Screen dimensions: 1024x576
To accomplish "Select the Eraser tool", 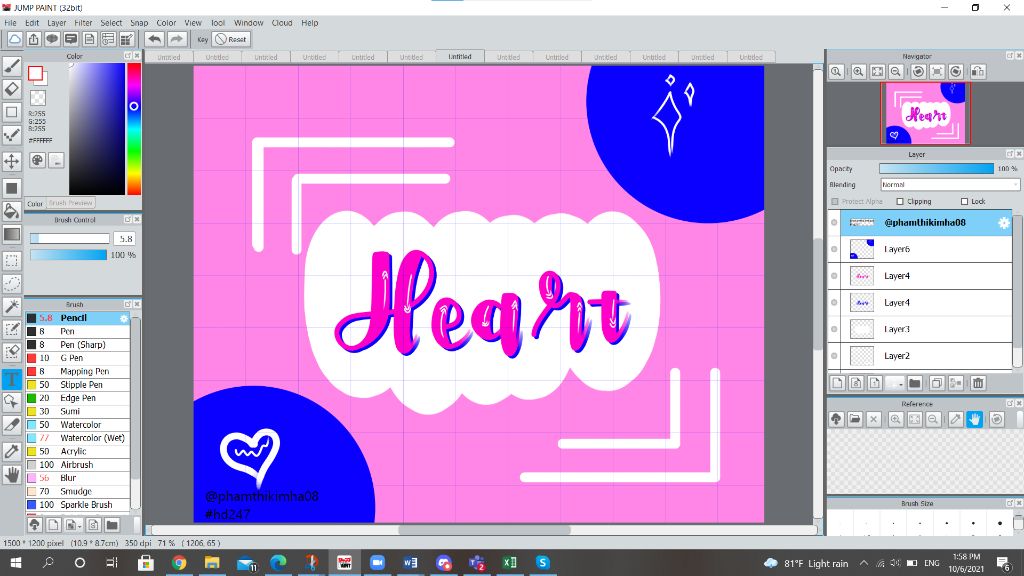I will (x=12, y=88).
